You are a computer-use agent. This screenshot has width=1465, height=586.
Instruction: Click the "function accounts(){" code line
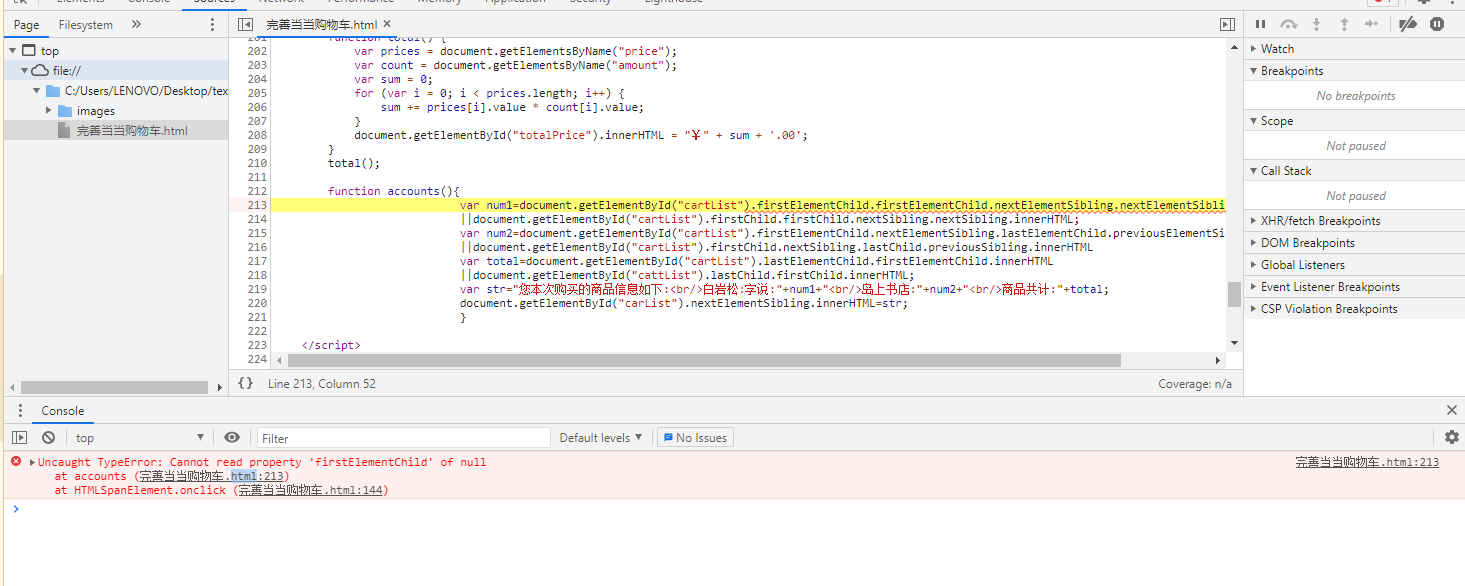393,191
